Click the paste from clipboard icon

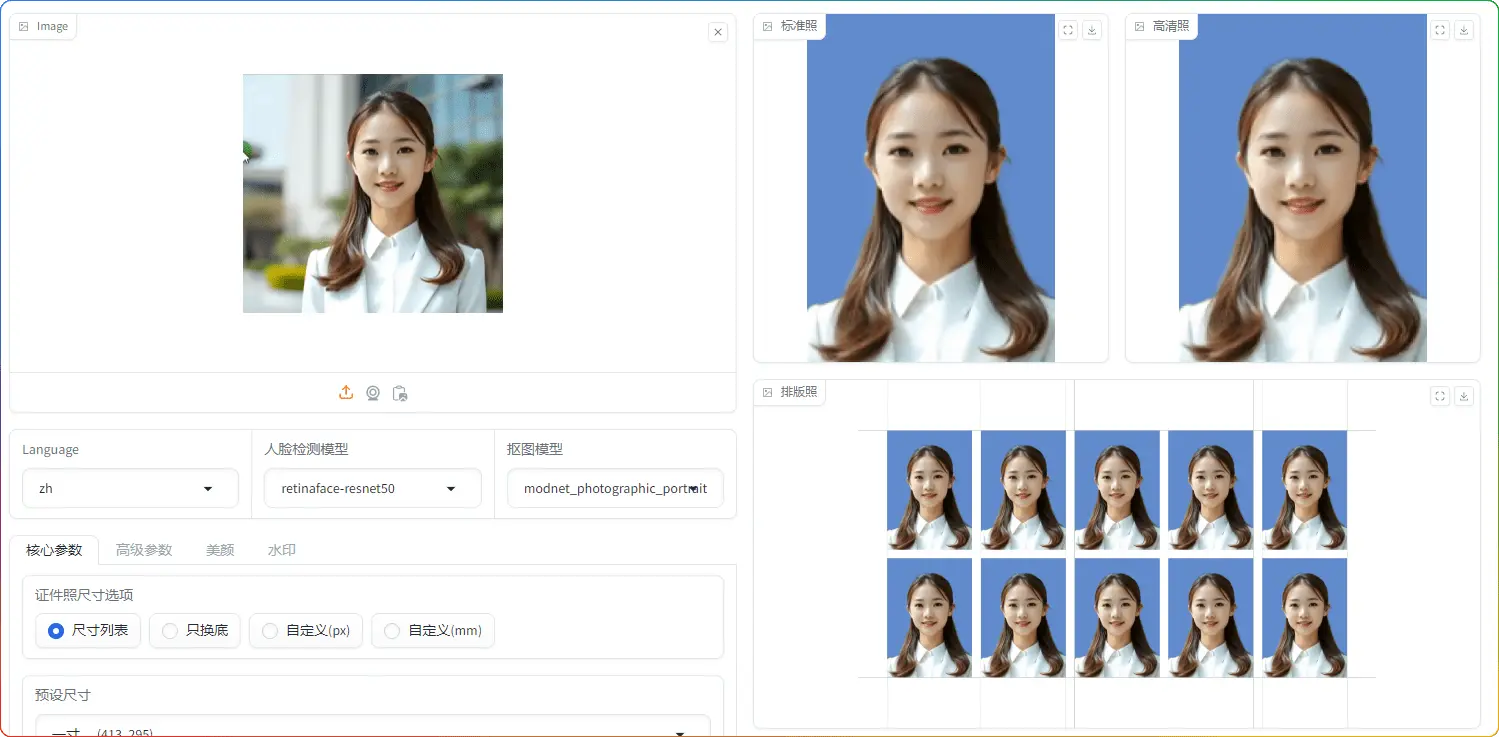pyautogui.click(x=400, y=393)
